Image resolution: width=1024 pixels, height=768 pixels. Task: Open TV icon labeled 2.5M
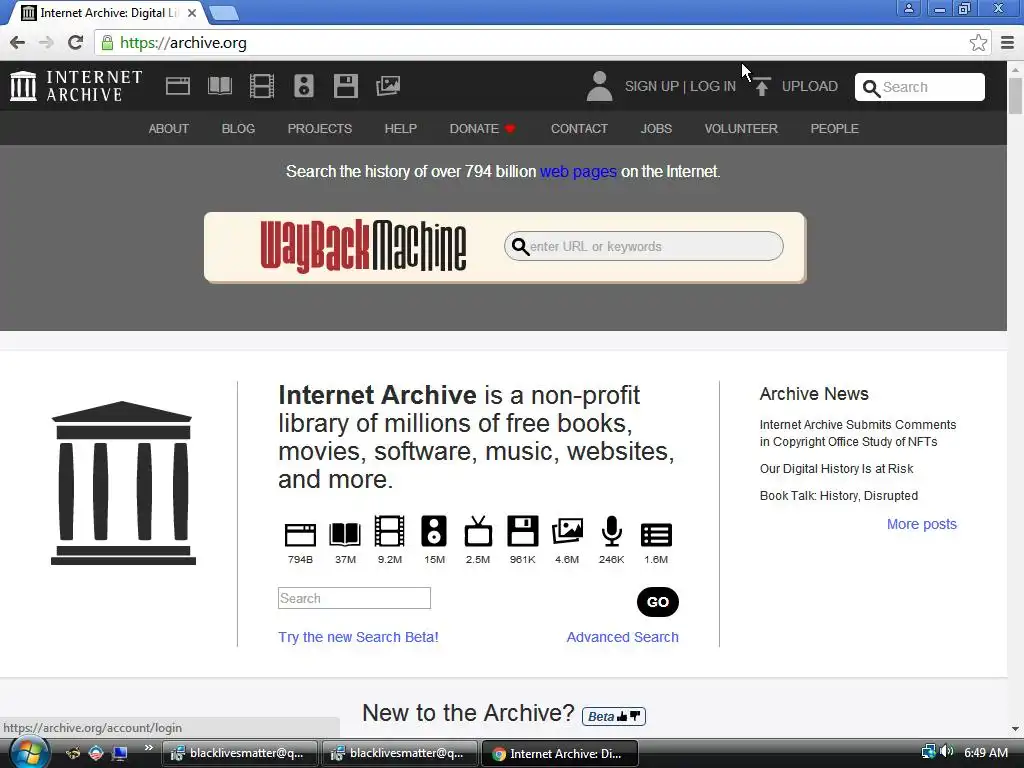(x=478, y=531)
